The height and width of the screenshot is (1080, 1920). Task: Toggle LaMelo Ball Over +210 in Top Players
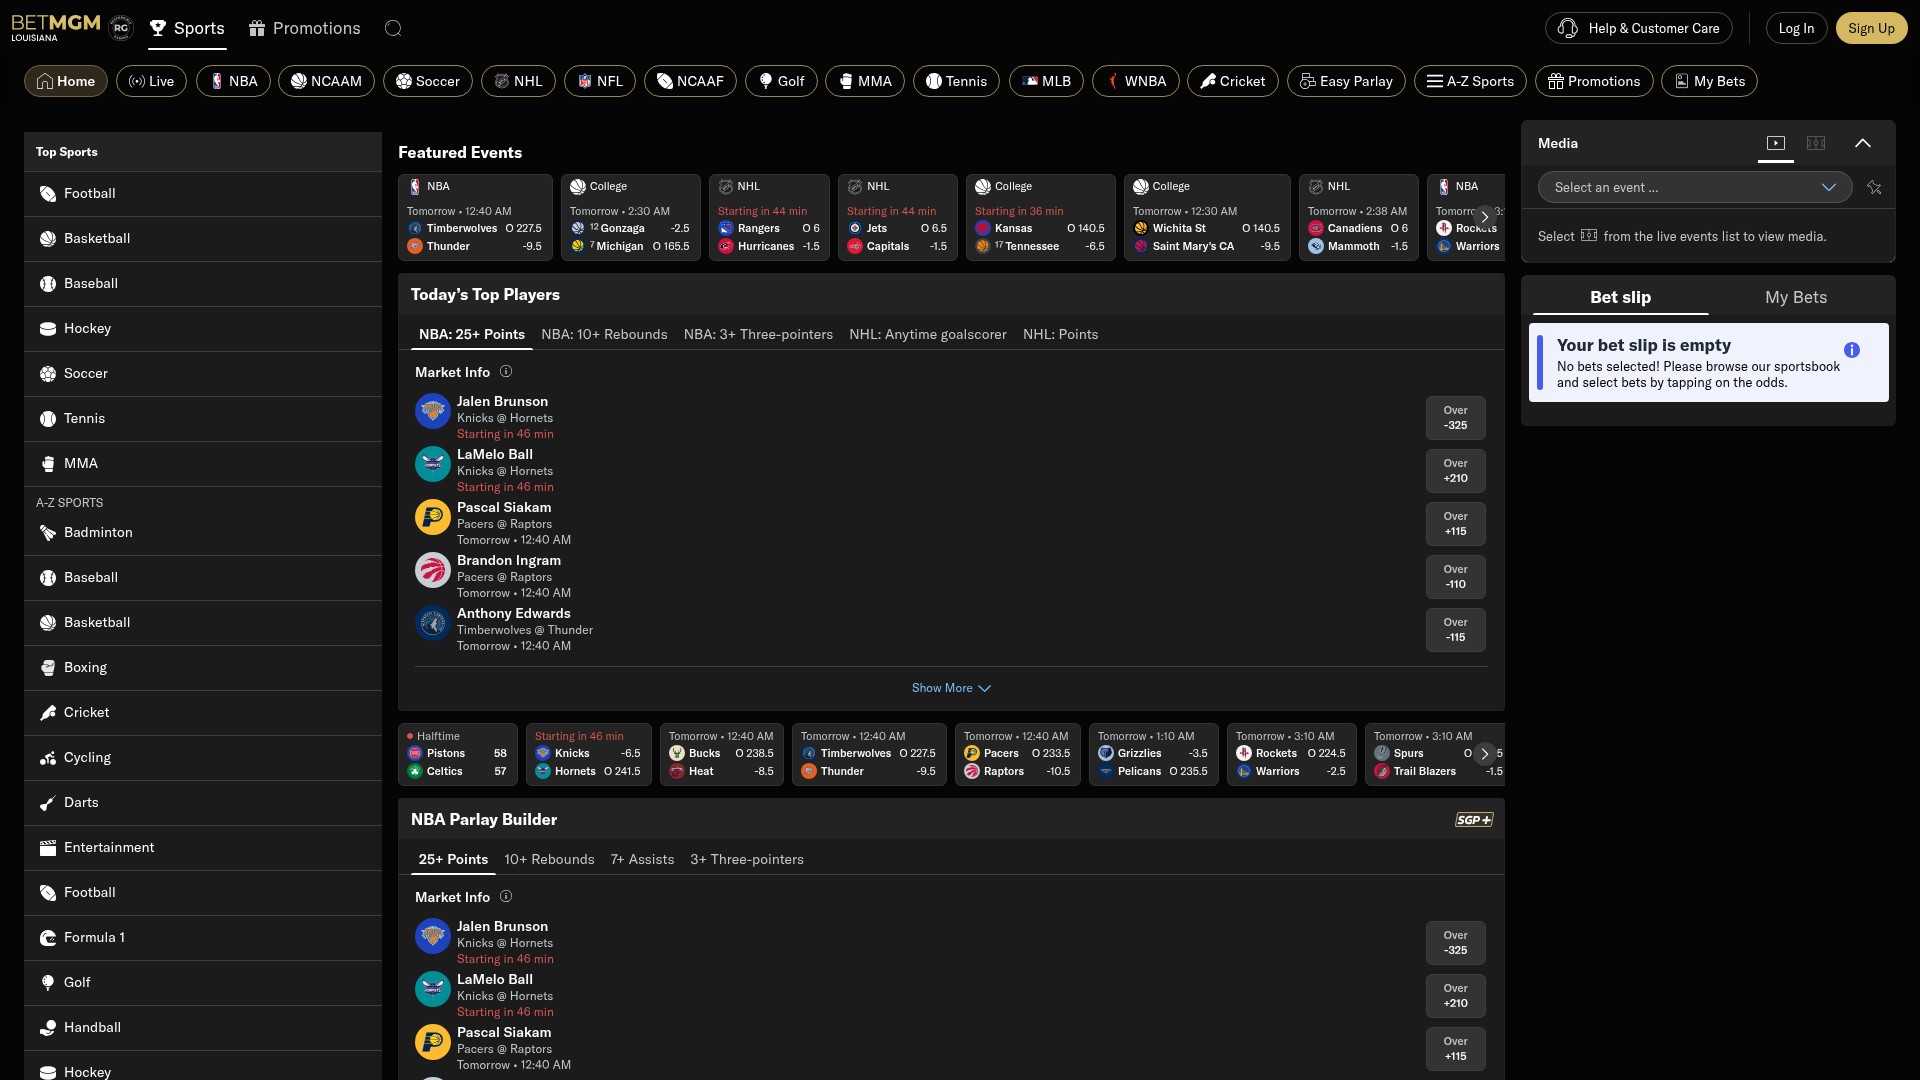tap(1456, 471)
